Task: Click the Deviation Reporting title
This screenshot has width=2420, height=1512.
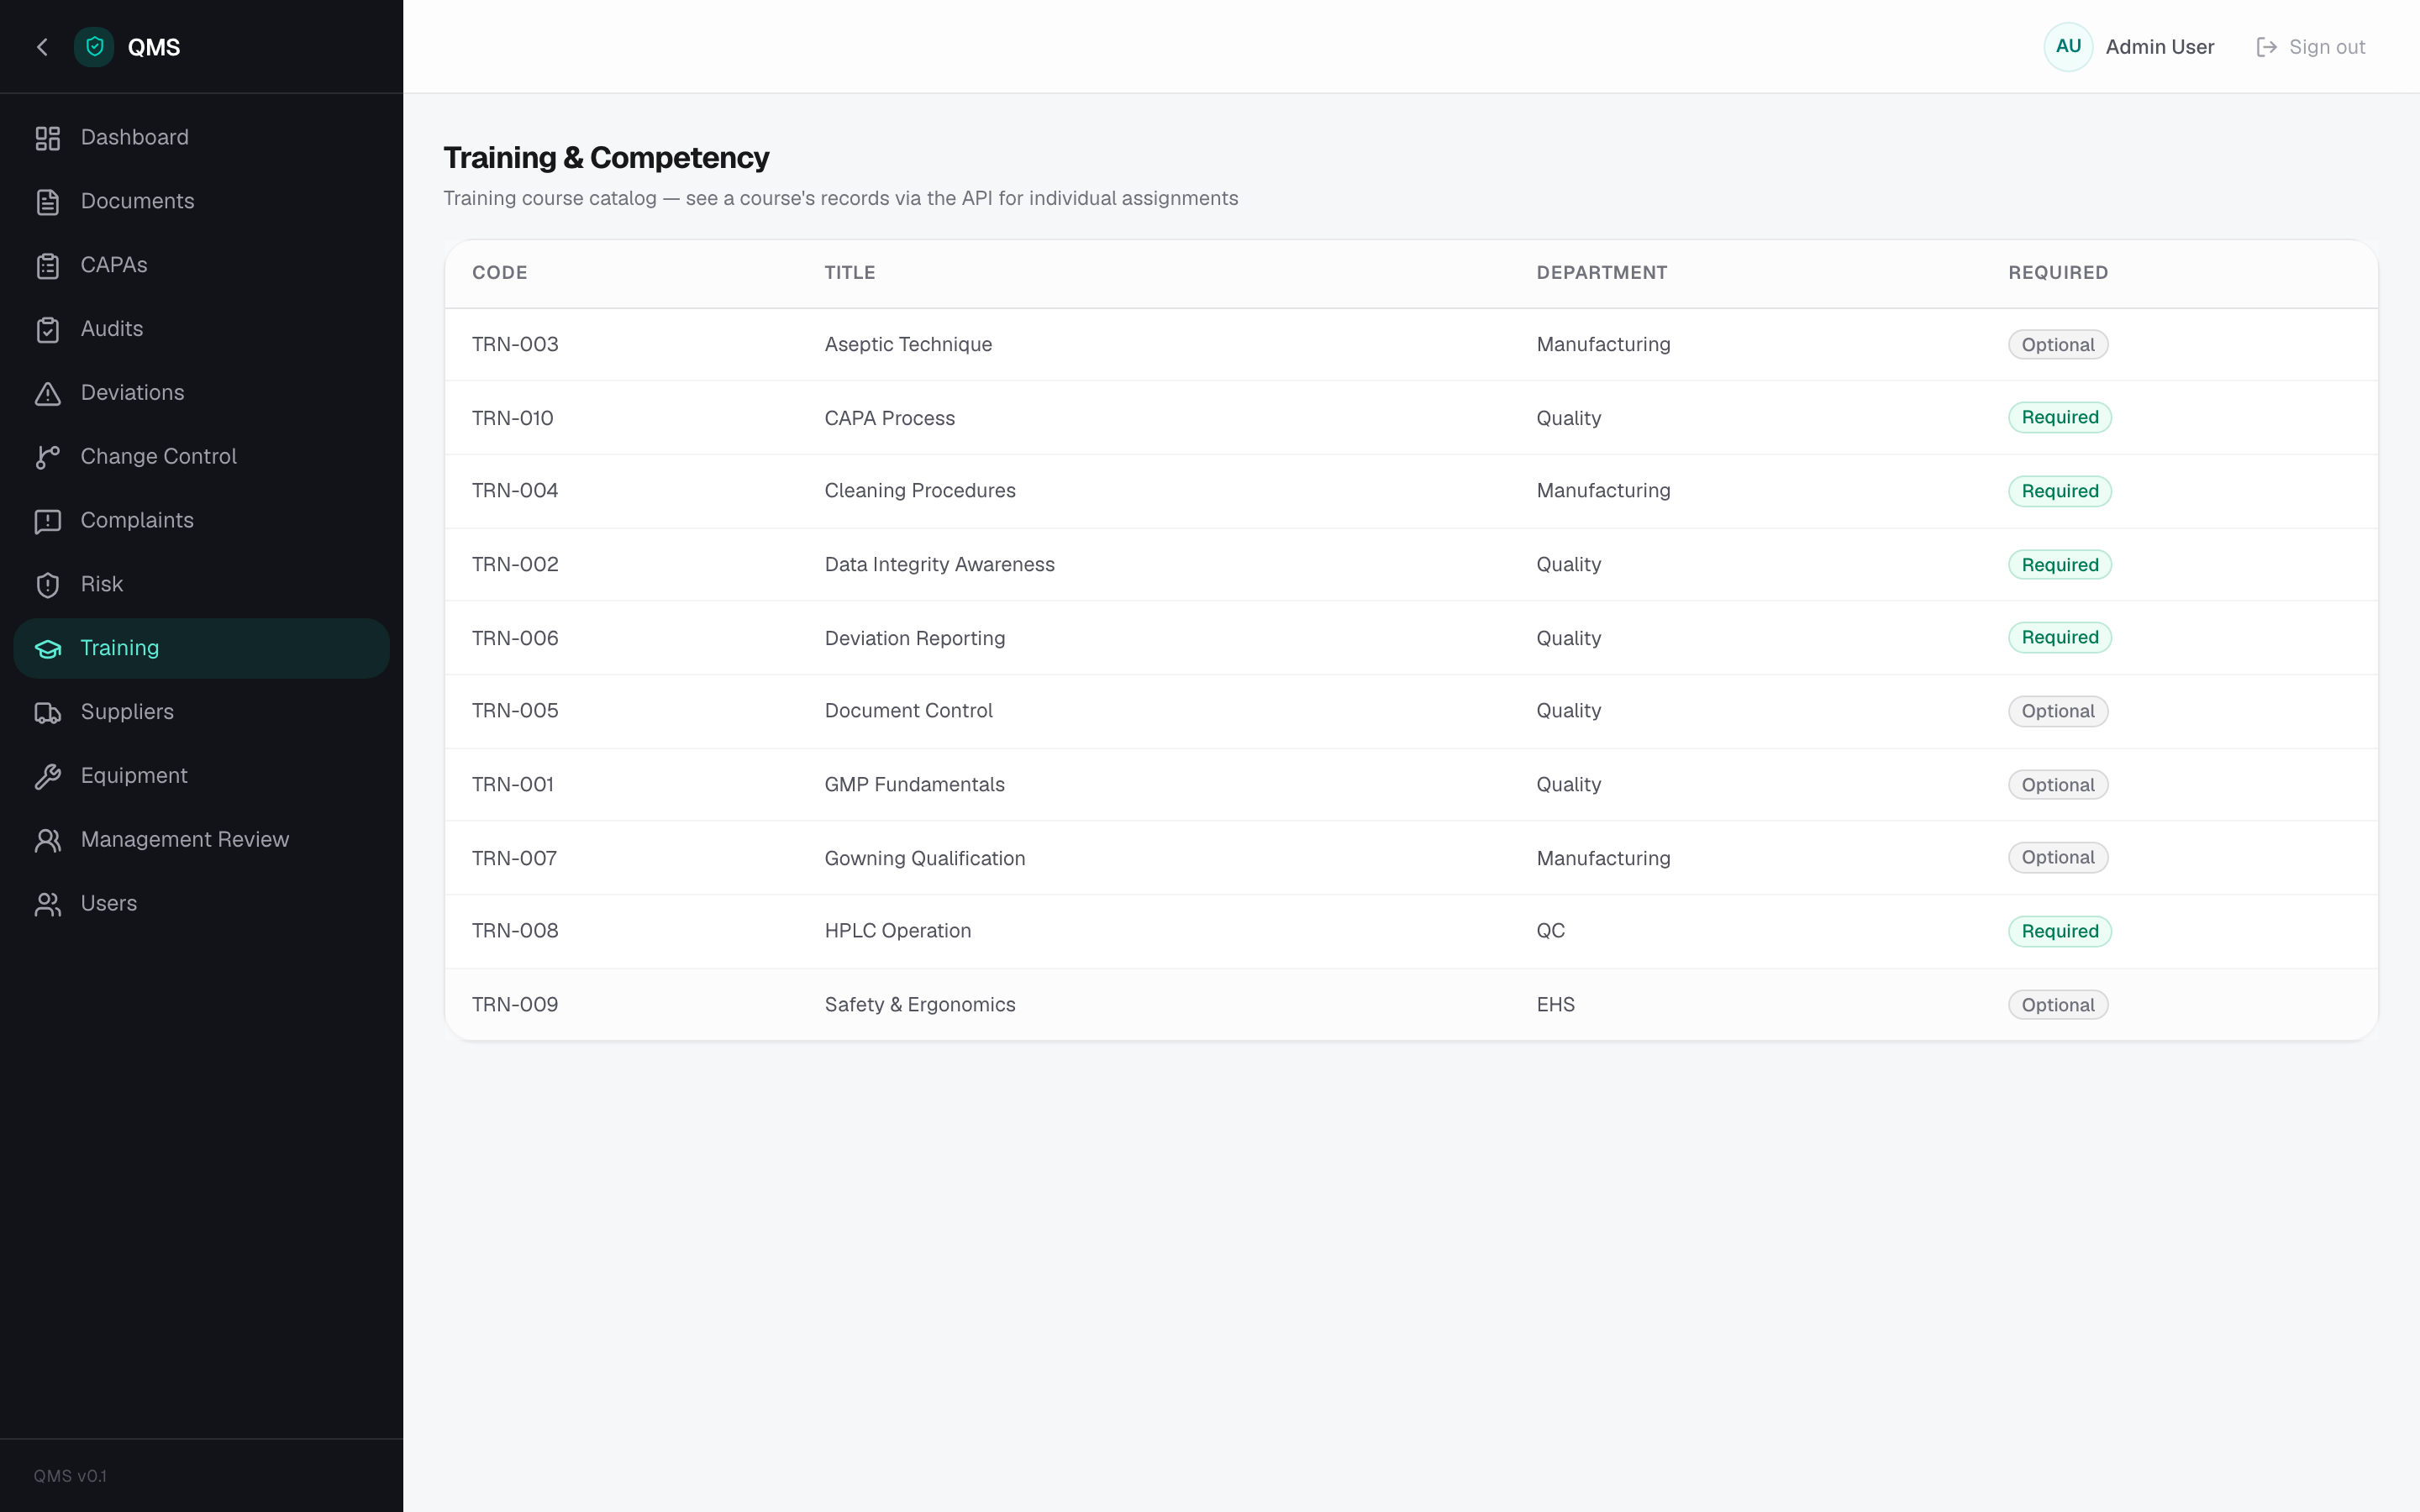Action: pyautogui.click(x=914, y=638)
